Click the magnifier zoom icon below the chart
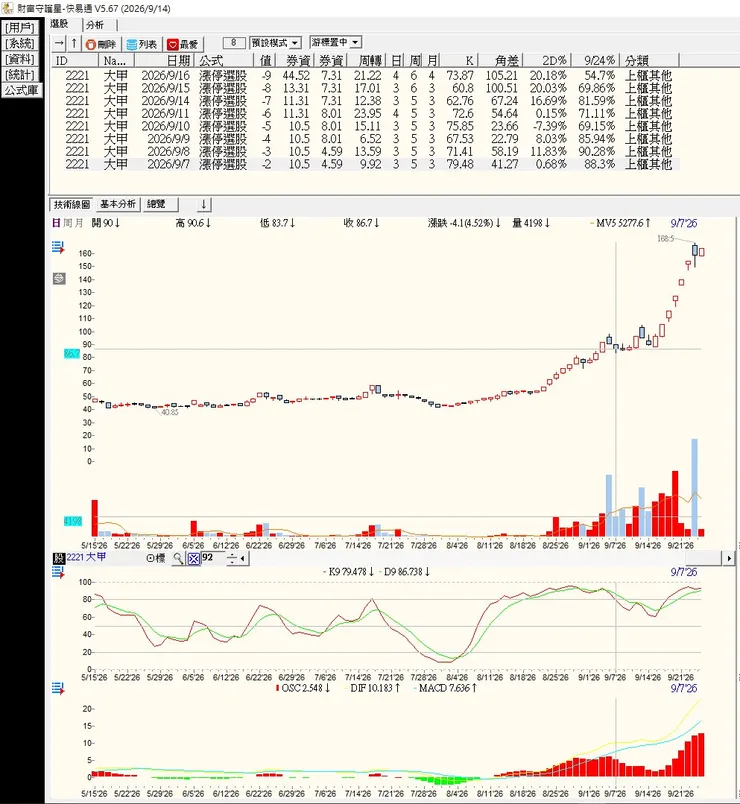Image resolution: width=740 pixels, height=804 pixels. click(x=178, y=558)
